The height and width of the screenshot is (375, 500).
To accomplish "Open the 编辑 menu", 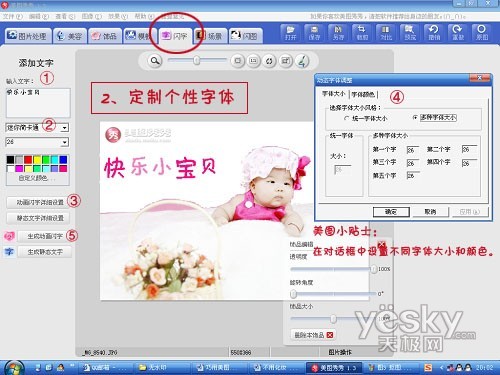I will 39,16.
